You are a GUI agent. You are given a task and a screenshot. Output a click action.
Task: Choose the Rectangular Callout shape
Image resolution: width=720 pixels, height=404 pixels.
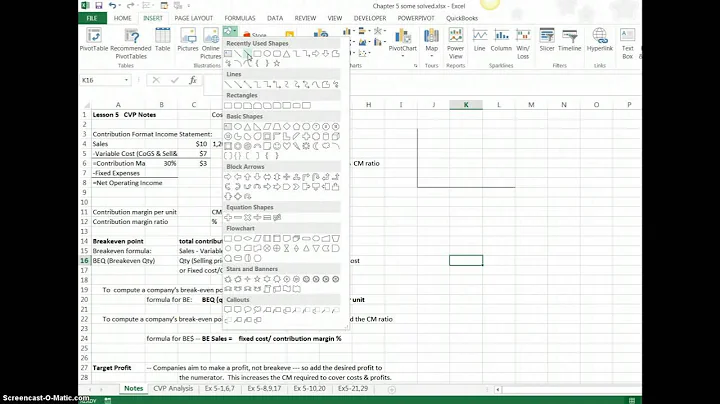pyautogui.click(x=228, y=310)
